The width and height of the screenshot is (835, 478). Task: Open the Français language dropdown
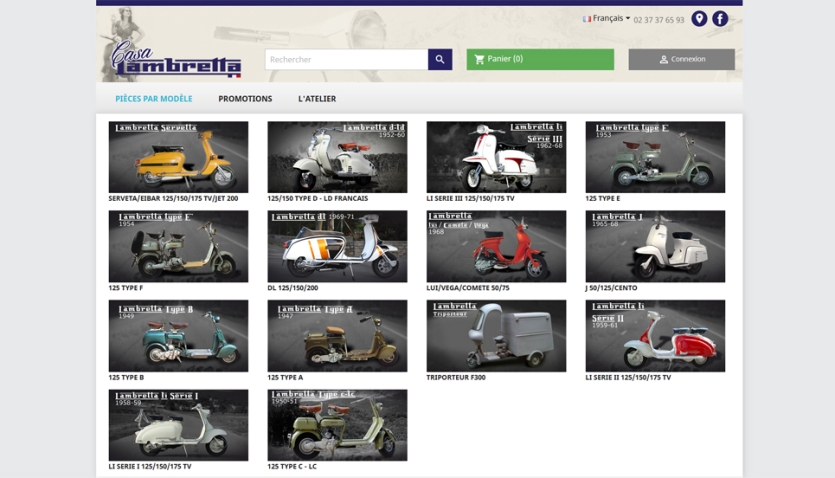[x=607, y=18]
